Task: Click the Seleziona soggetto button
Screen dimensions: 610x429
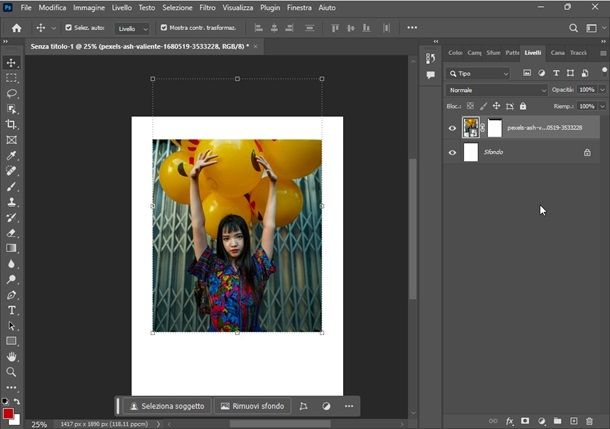Action: tap(167, 406)
